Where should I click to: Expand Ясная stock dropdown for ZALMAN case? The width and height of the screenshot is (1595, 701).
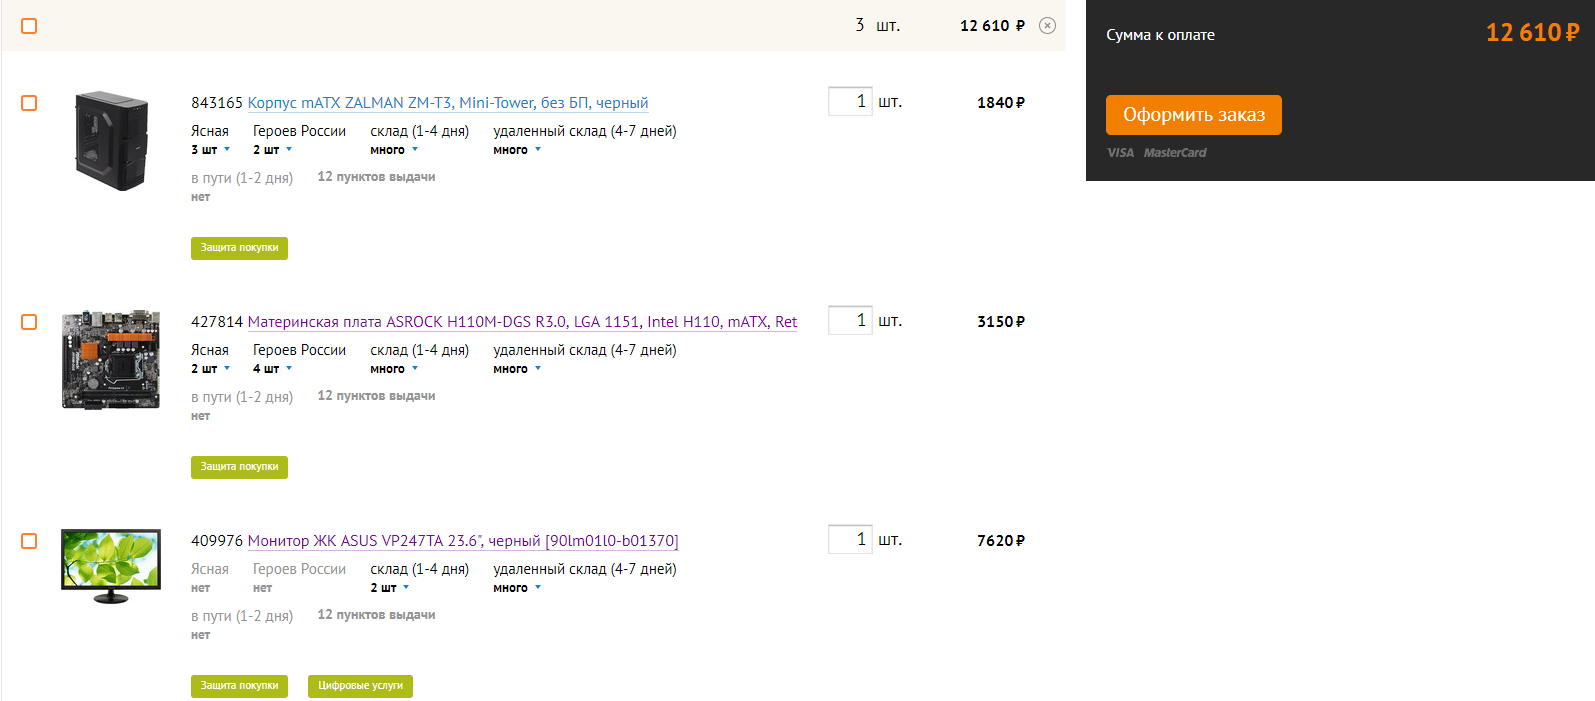click(212, 150)
